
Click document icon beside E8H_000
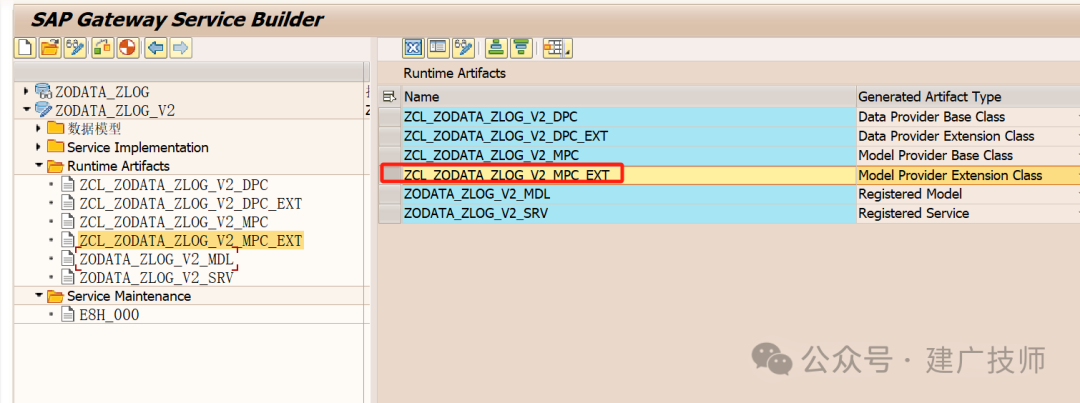[68, 315]
